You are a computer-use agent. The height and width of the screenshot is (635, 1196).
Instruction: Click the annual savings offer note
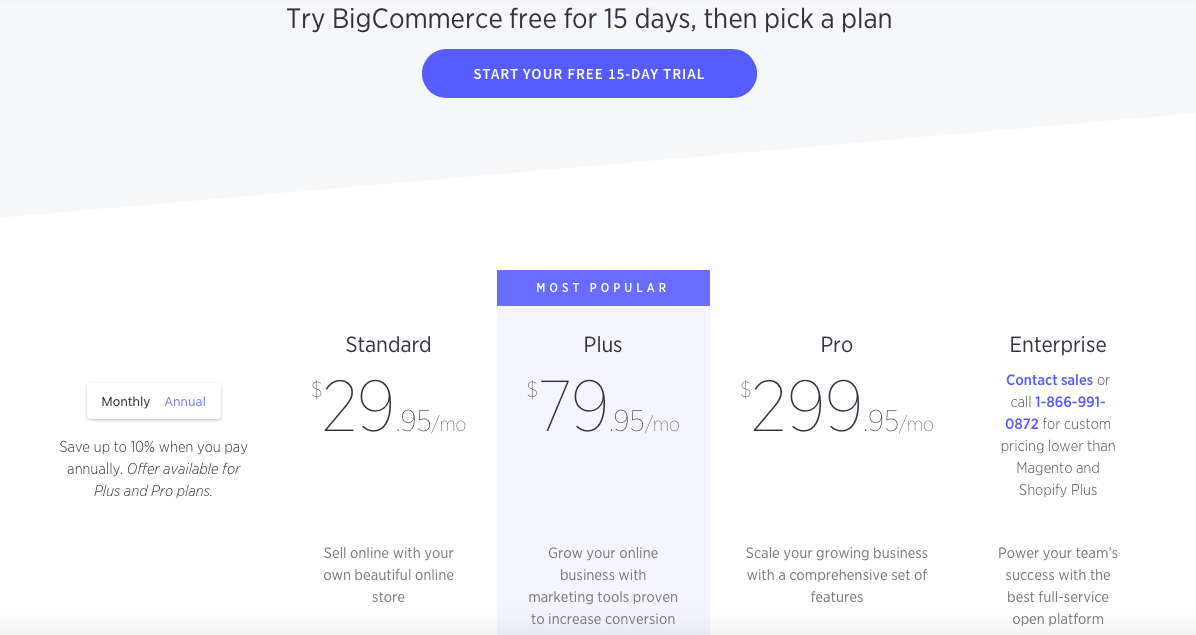point(153,469)
